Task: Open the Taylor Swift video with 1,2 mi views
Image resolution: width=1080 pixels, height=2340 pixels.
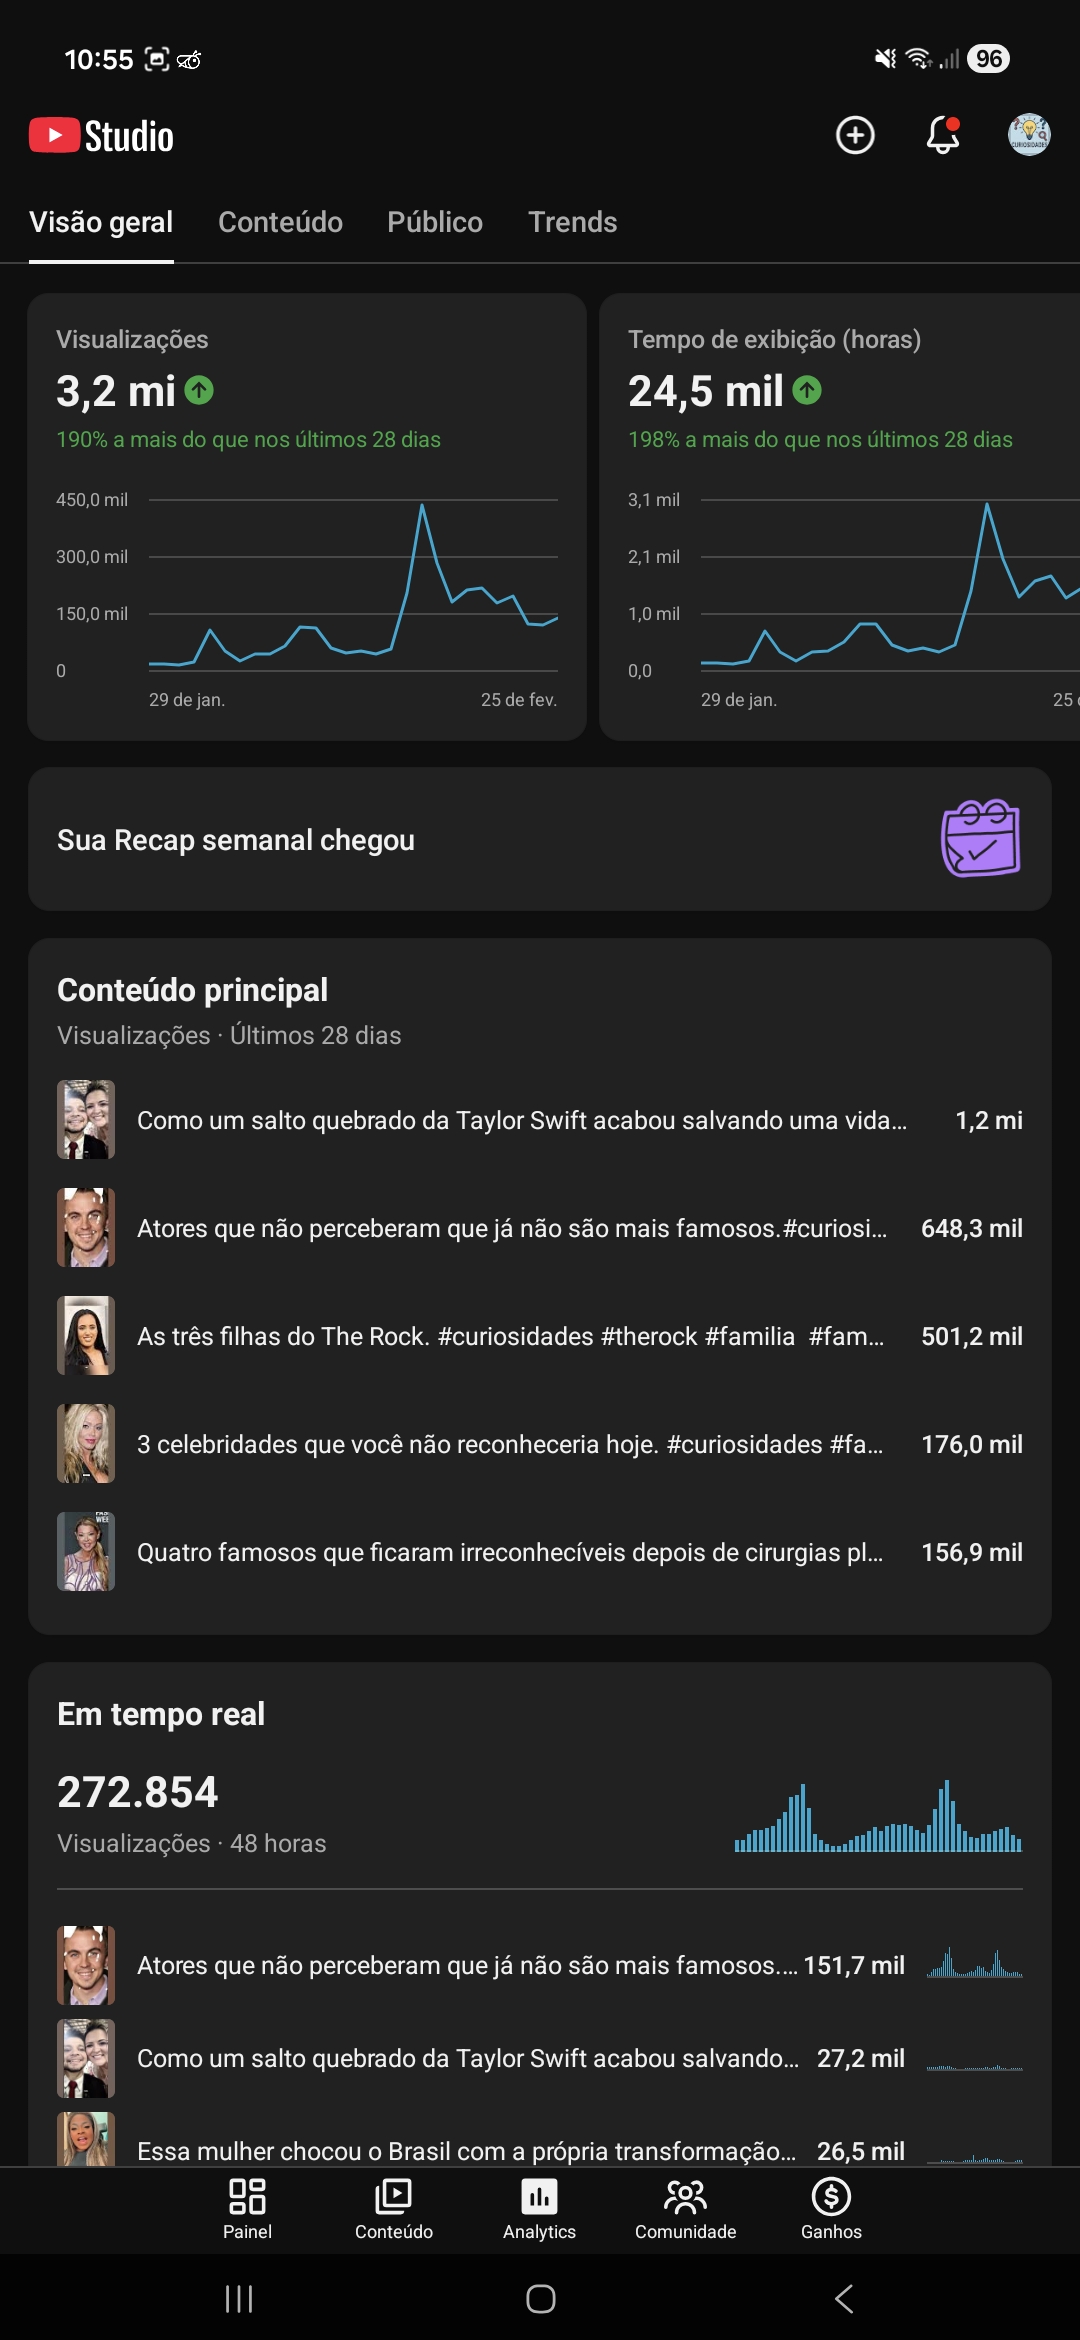Action: tap(522, 1120)
